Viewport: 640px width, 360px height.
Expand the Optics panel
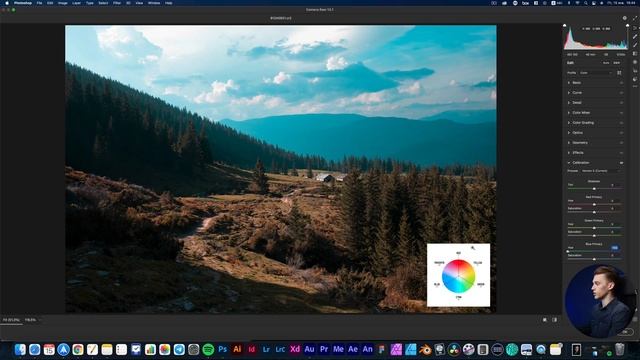pyautogui.click(x=577, y=133)
